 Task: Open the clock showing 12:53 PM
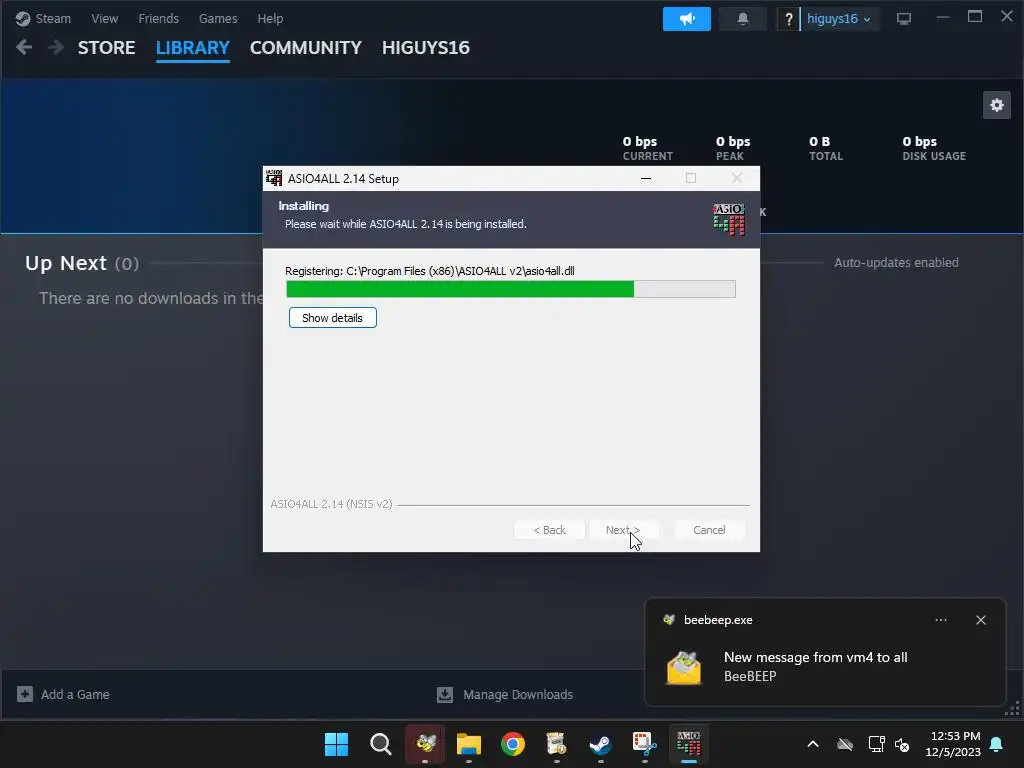pos(953,744)
